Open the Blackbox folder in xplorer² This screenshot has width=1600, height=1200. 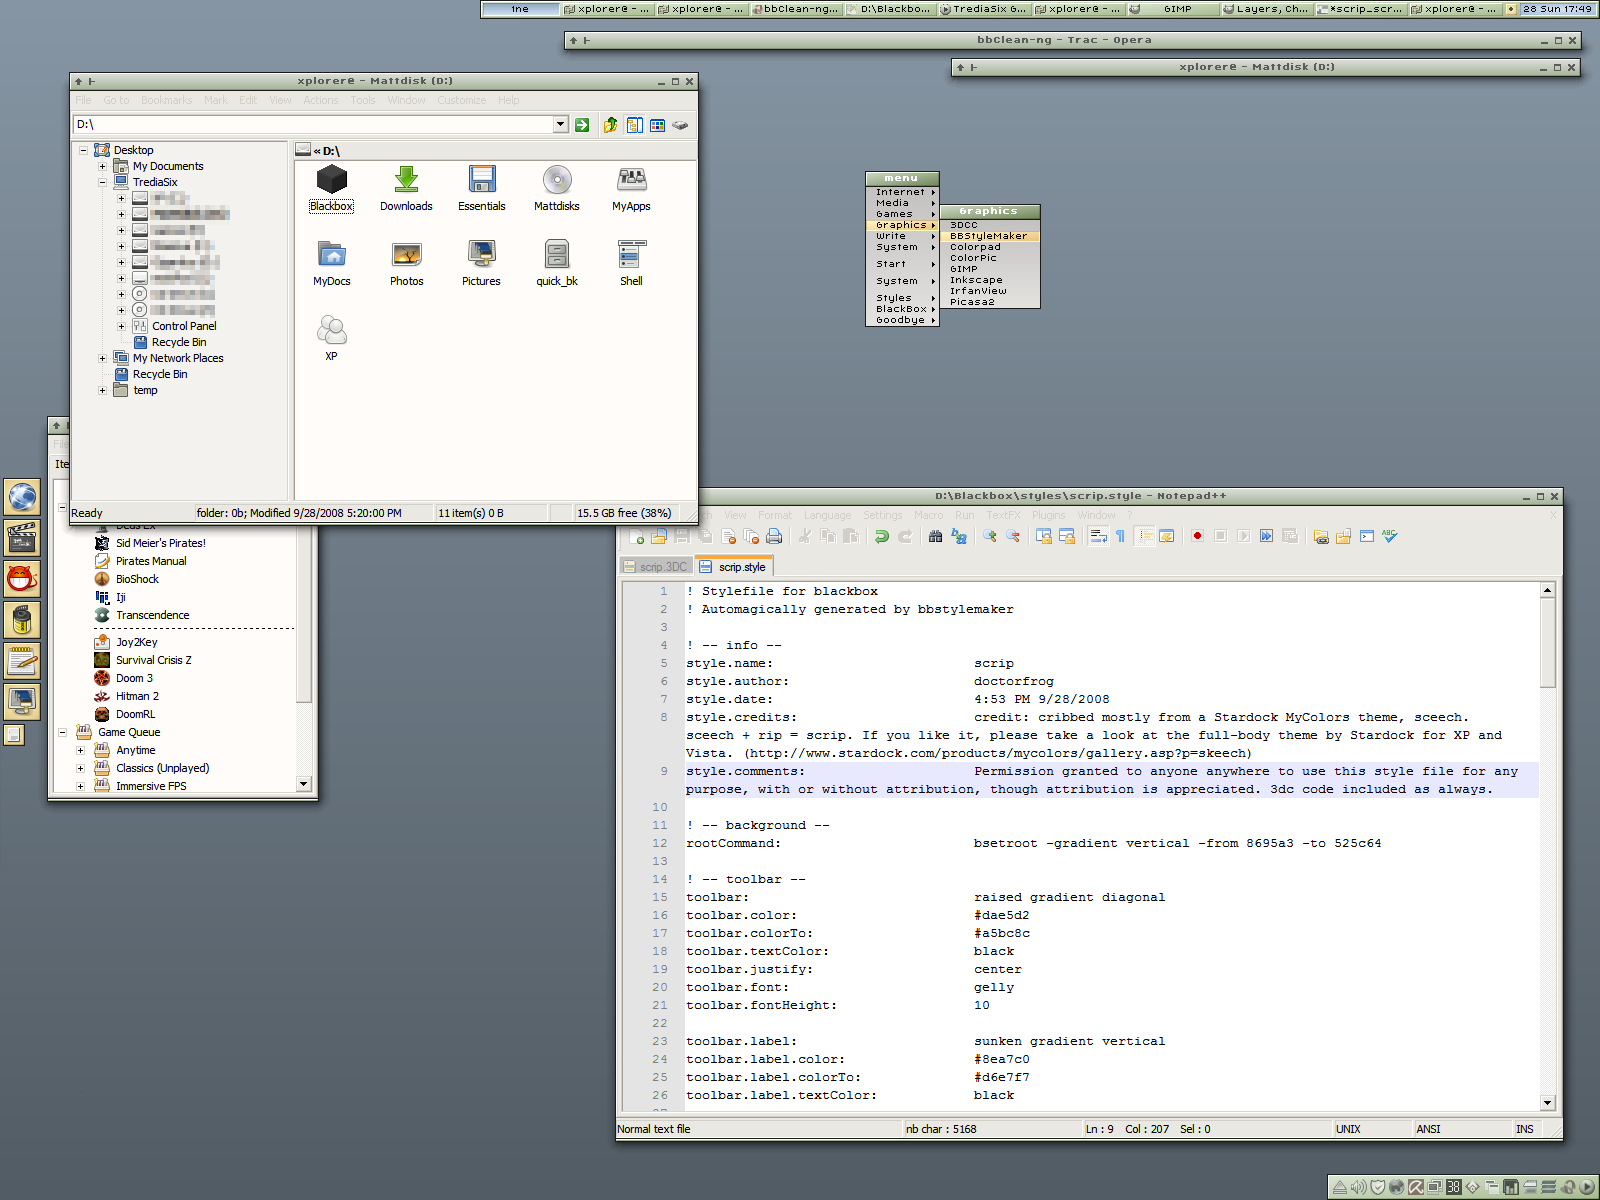tap(331, 188)
